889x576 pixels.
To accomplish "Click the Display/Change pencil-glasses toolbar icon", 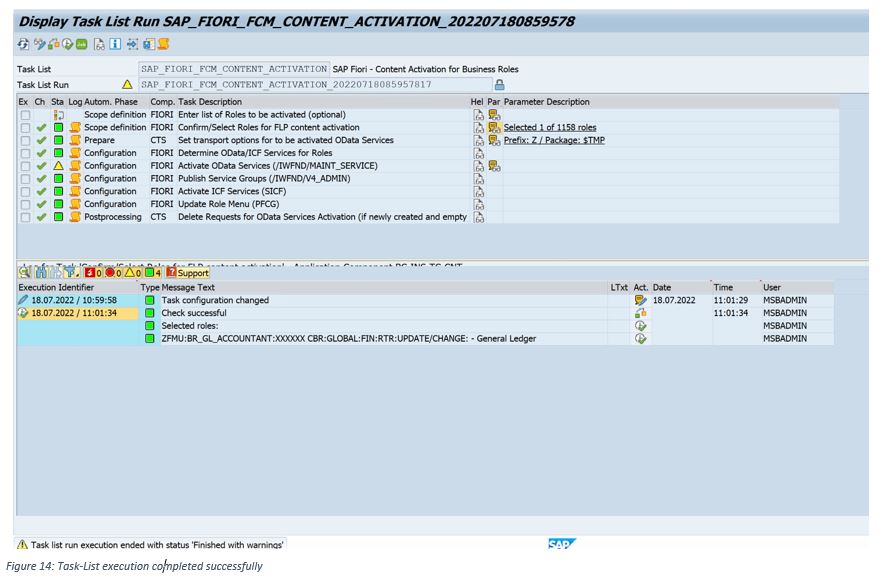I will [x=39, y=44].
